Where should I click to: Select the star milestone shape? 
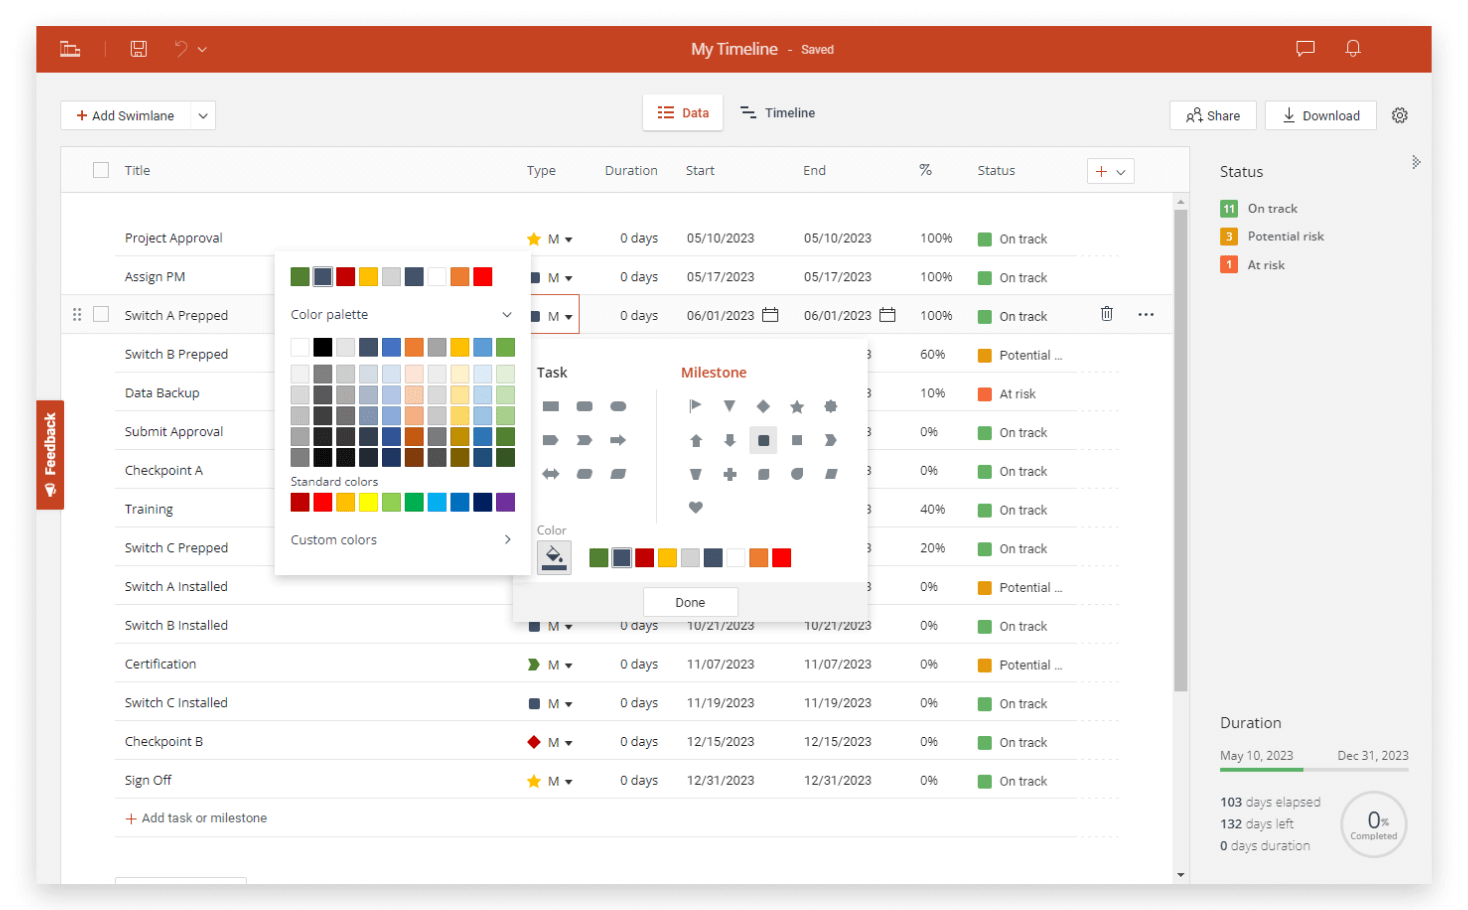(797, 406)
